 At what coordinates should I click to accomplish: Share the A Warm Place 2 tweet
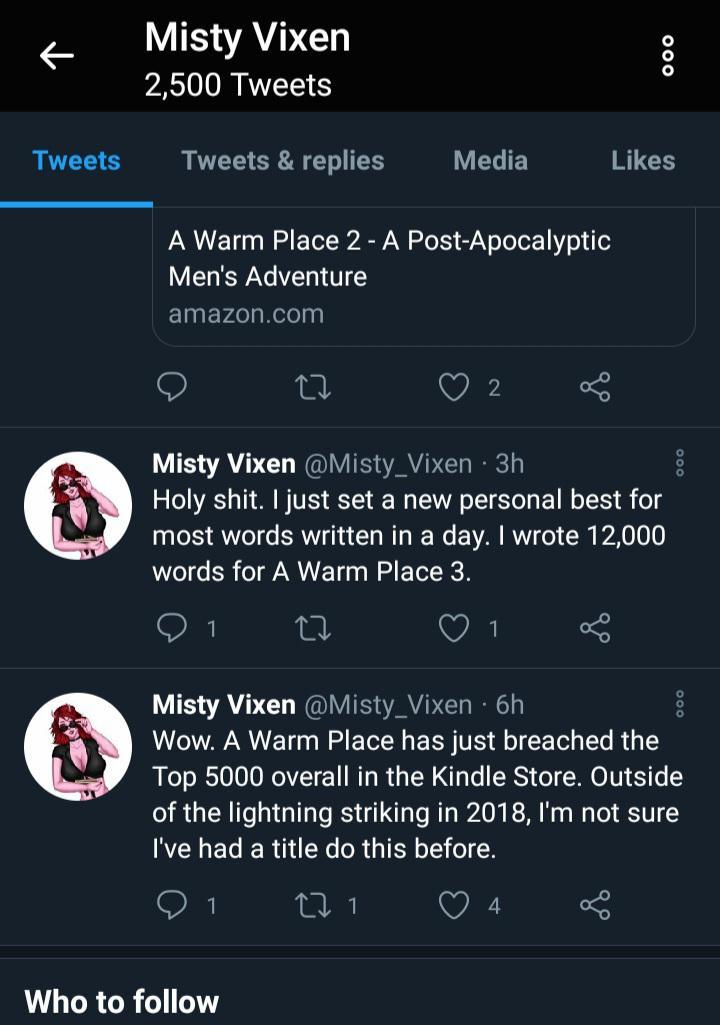tap(597, 388)
